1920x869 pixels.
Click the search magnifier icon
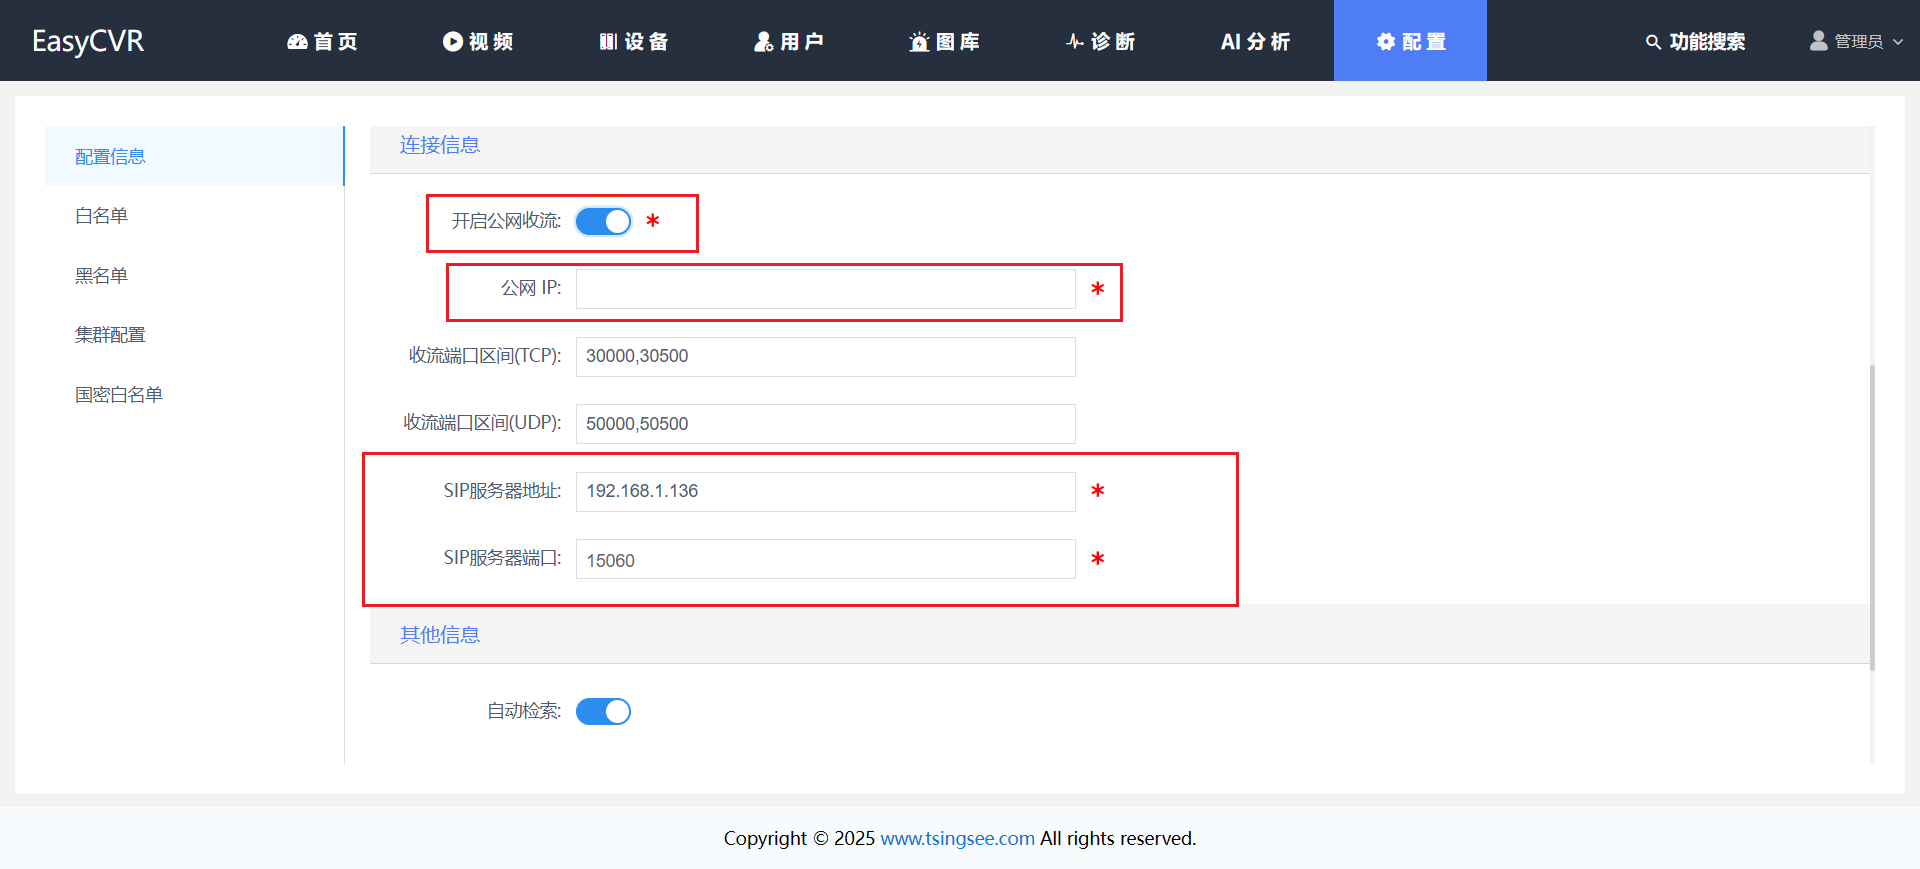[1653, 42]
